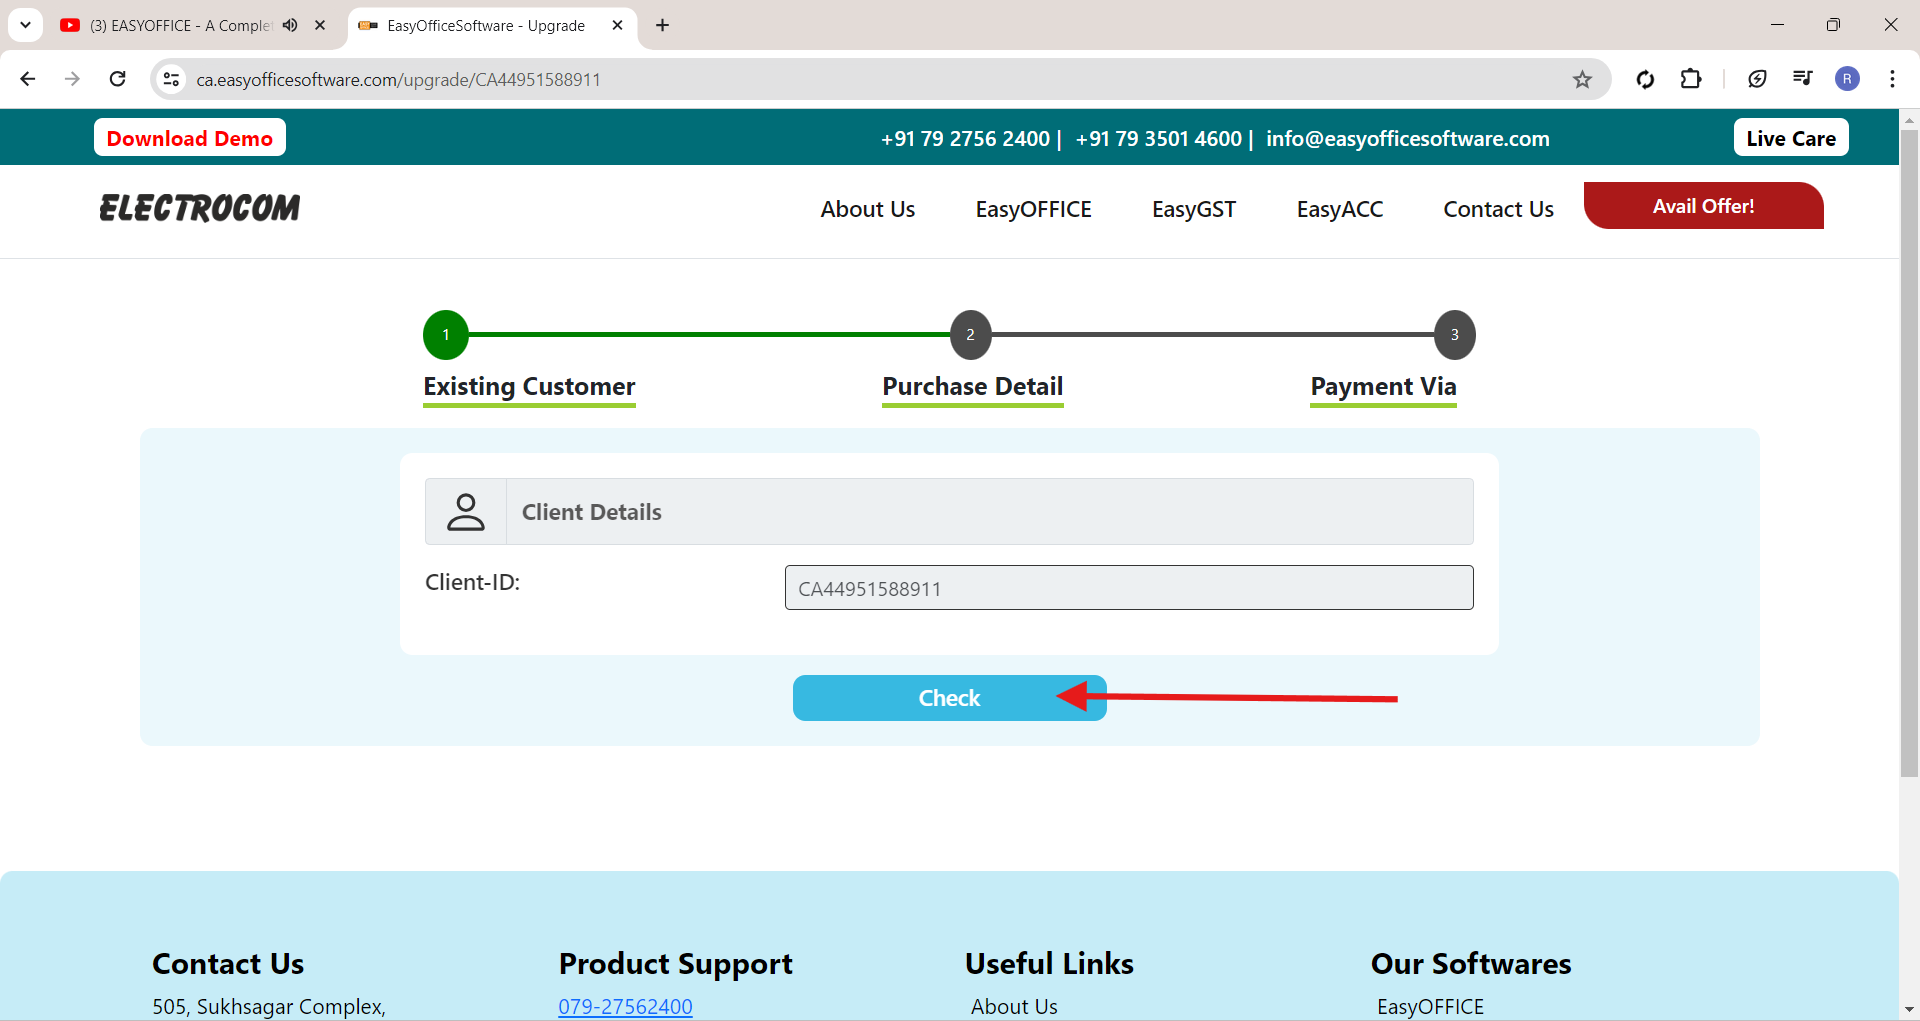
Task: Mute the YouTube tab audio icon
Action: tap(290, 25)
